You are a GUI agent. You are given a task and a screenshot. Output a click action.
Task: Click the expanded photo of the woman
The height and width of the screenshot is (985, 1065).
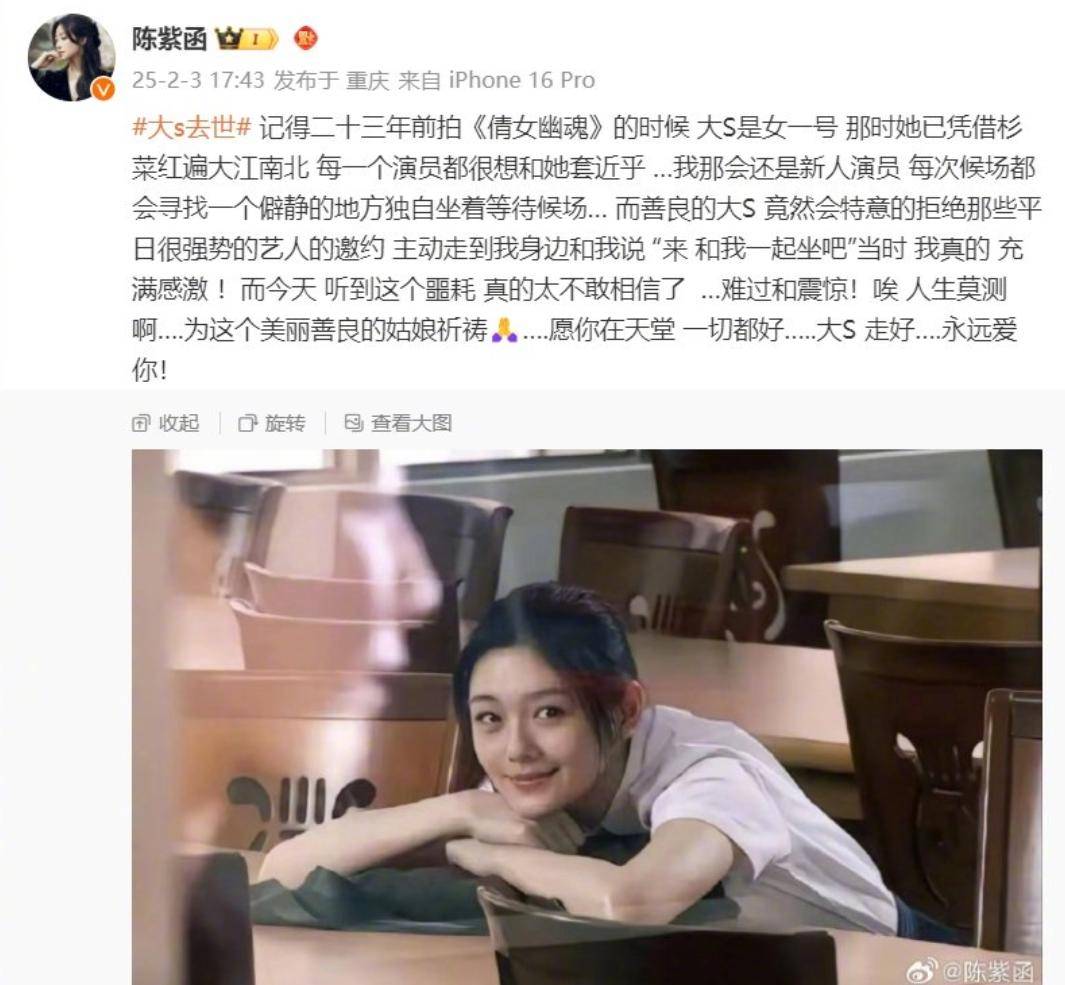point(587,717)
